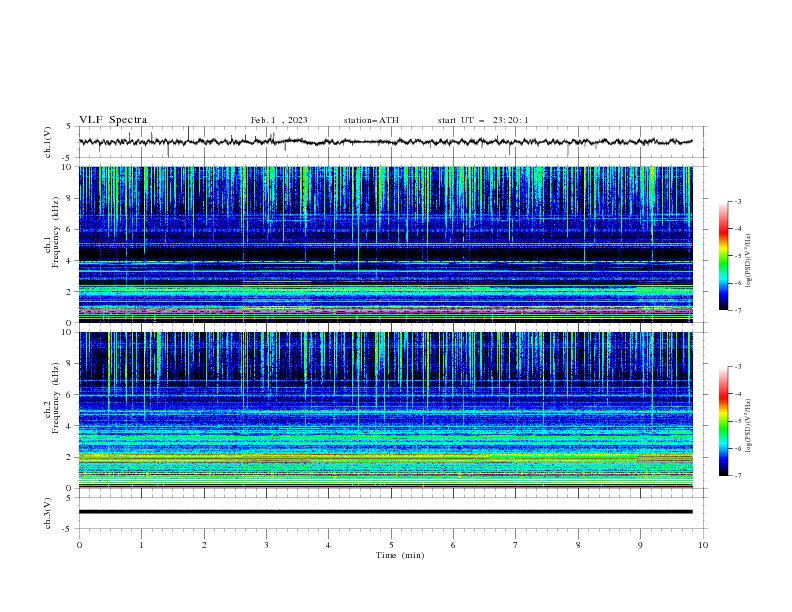Click the "7" tick on the time axis
792x612 pixels.
click(516, 545)
